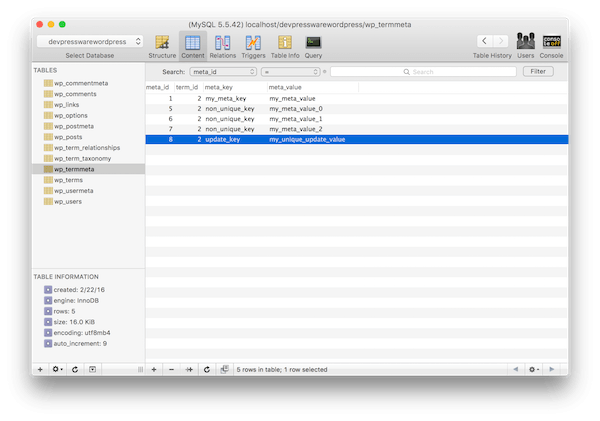Remove the selected row with minus
The width and height of the screenshot is (600, 421).
pyautogui.click(x=171, y=369)
